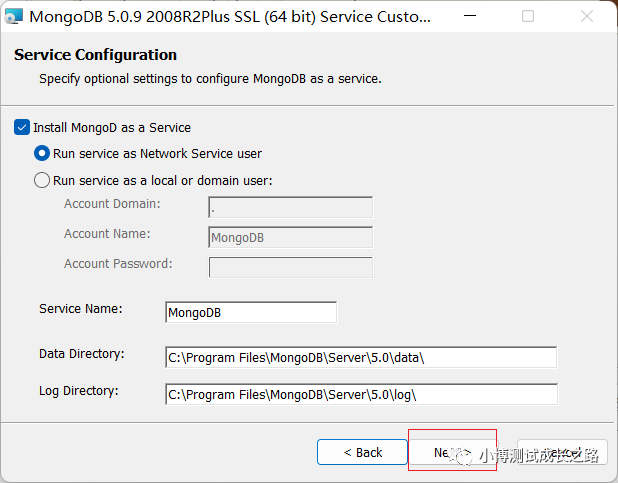
Task: Click the Account Password label
Action: pos(118,264)
